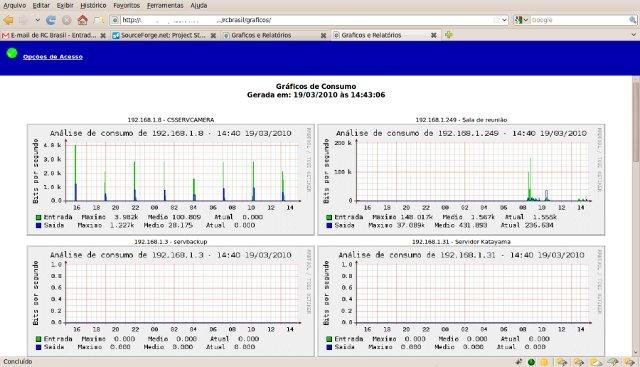Viewport: 640px width, 367px height.
Task: Reload the page with the blue refresh icon
Action: click(x=51, y=20)
